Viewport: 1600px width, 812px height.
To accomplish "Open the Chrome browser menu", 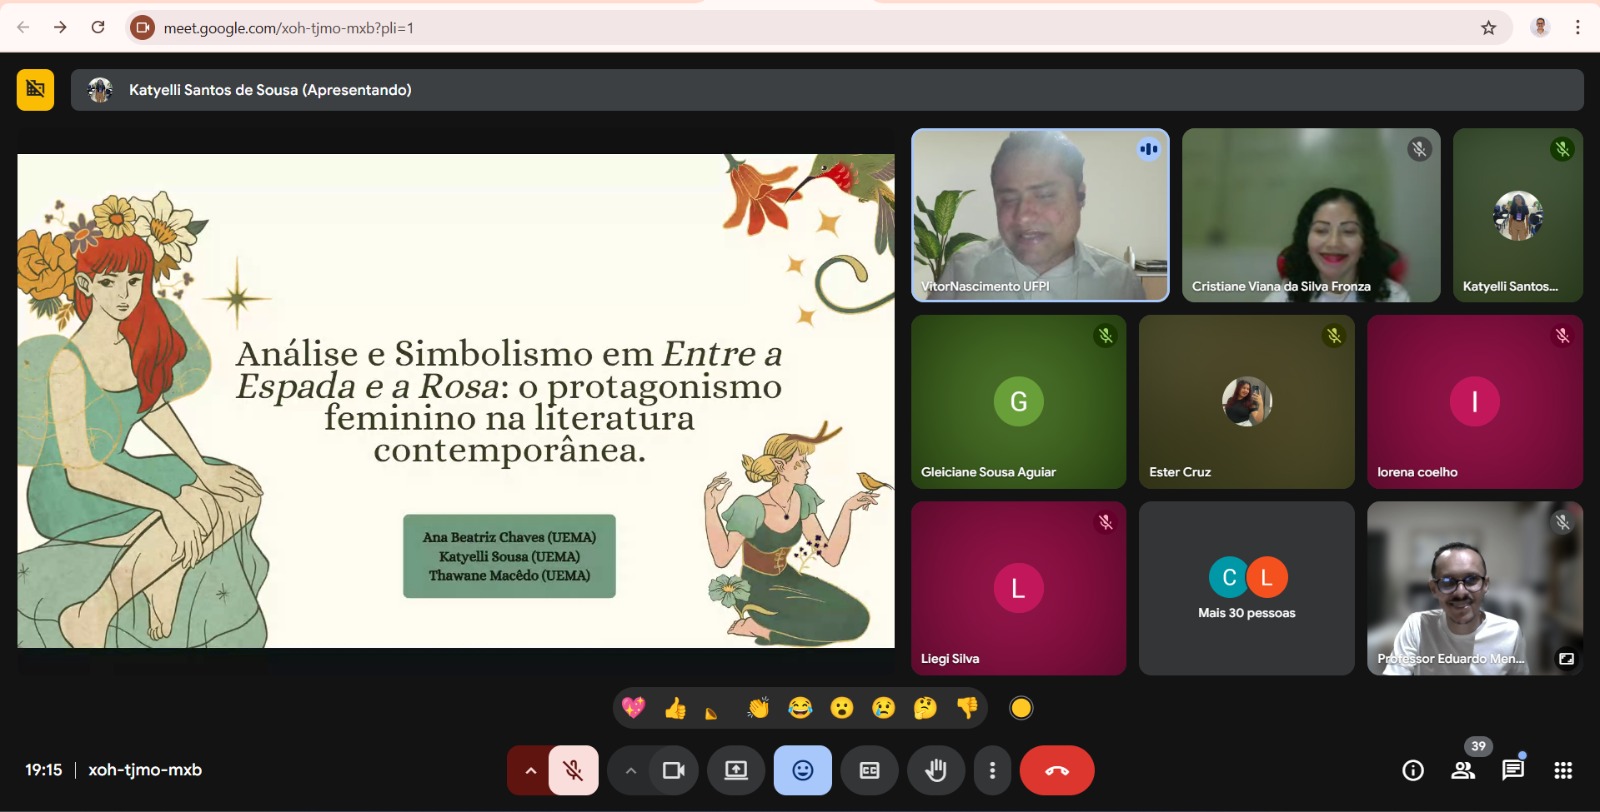I will coord(1577,27).
